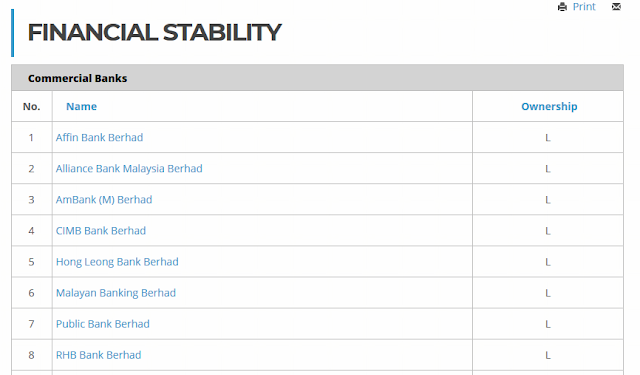Open Hong Leong Bank Berhad link
This screenshot has height=375, width=640.
pos(117,262)
